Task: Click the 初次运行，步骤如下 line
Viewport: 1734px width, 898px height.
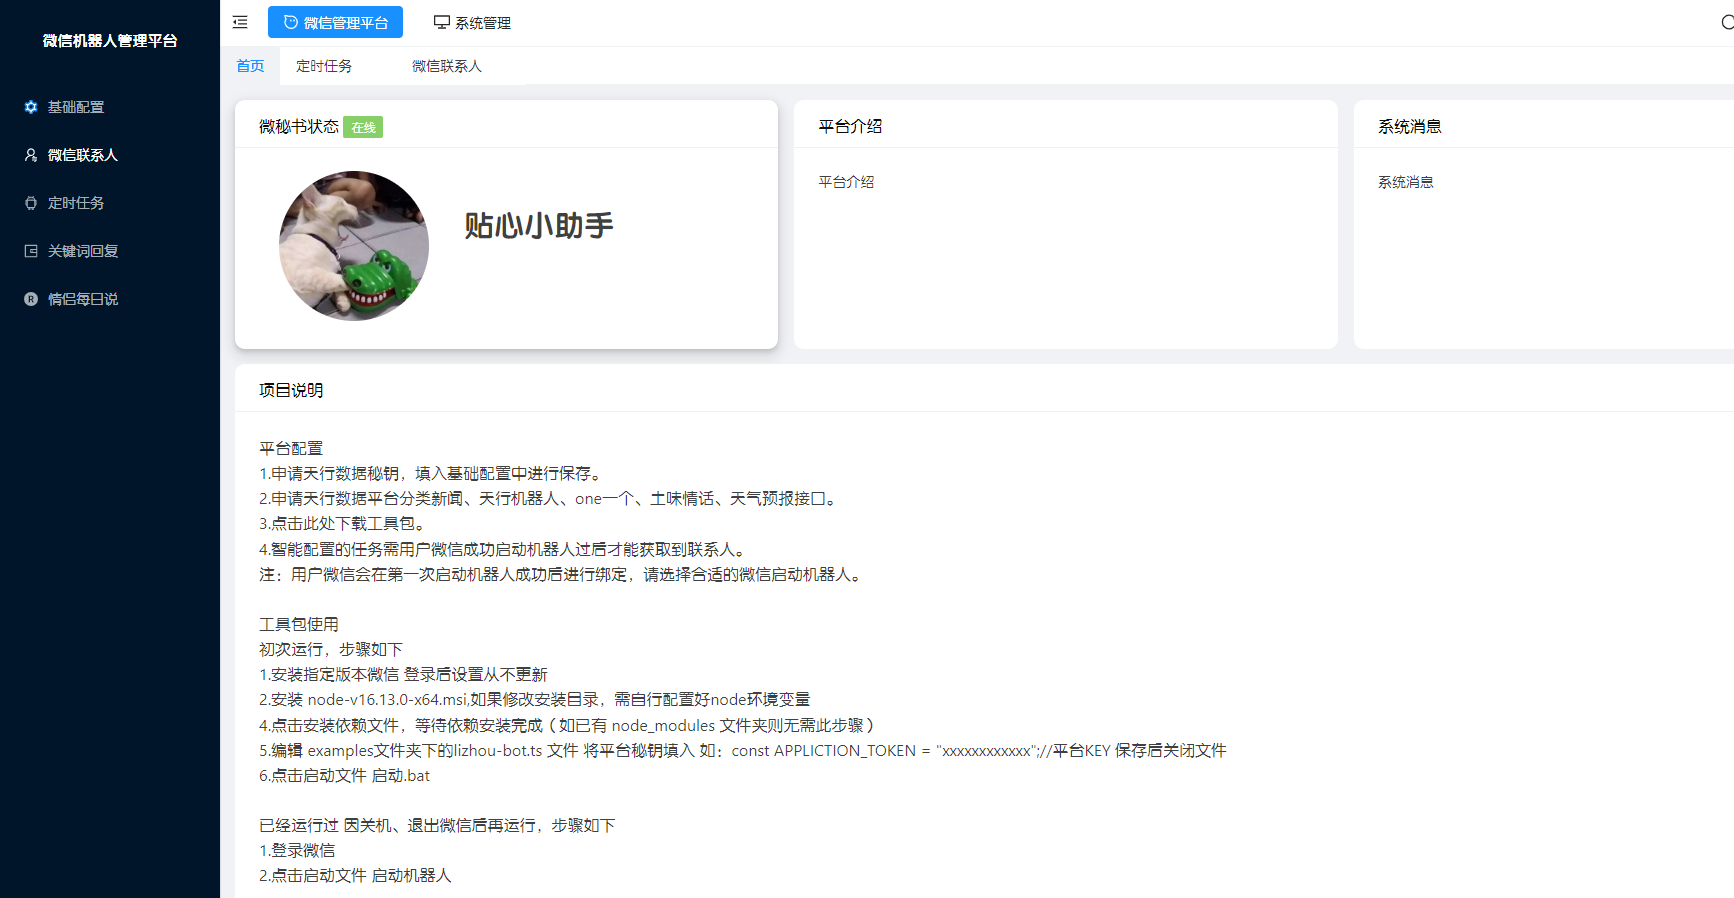Action: pyautogui.click(x=331, y=650)
